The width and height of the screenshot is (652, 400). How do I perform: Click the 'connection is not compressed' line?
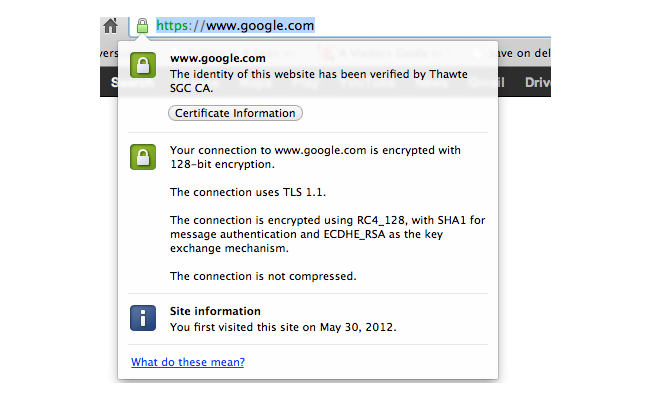[x=263, y=276]
